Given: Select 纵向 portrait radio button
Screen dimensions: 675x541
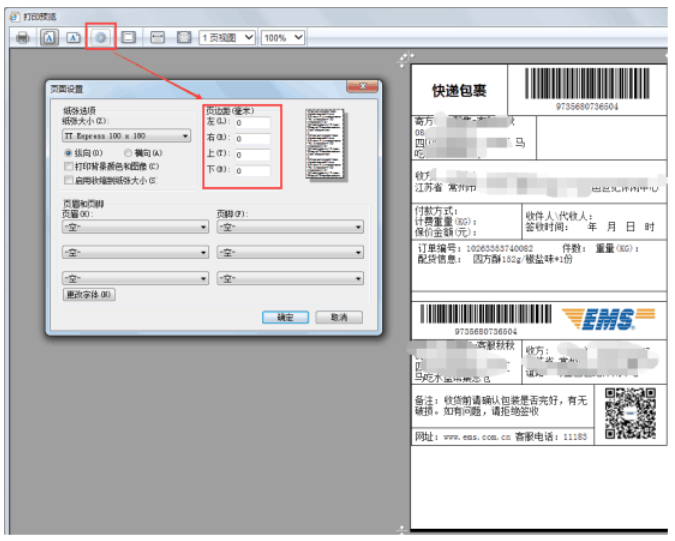Looking at the screenshot, I should coord(67,152).
